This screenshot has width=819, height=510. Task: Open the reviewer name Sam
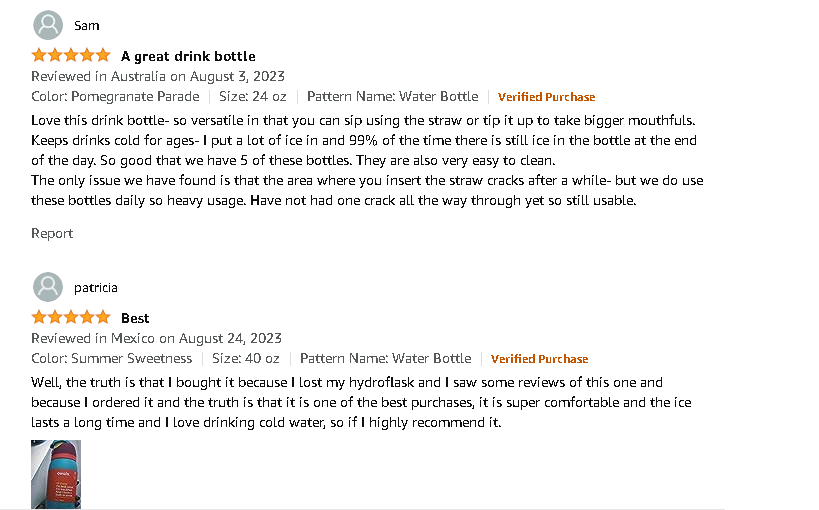coord(87,26)
